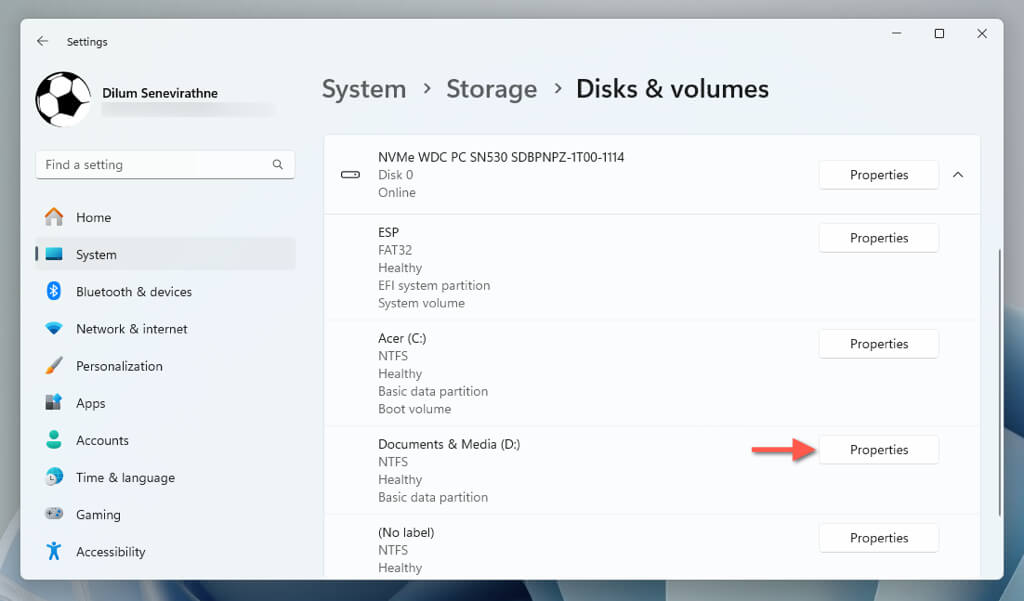Click the vertical scrollbar of volume list
This screenshot has width=1024, height=601.
[999, 380]
